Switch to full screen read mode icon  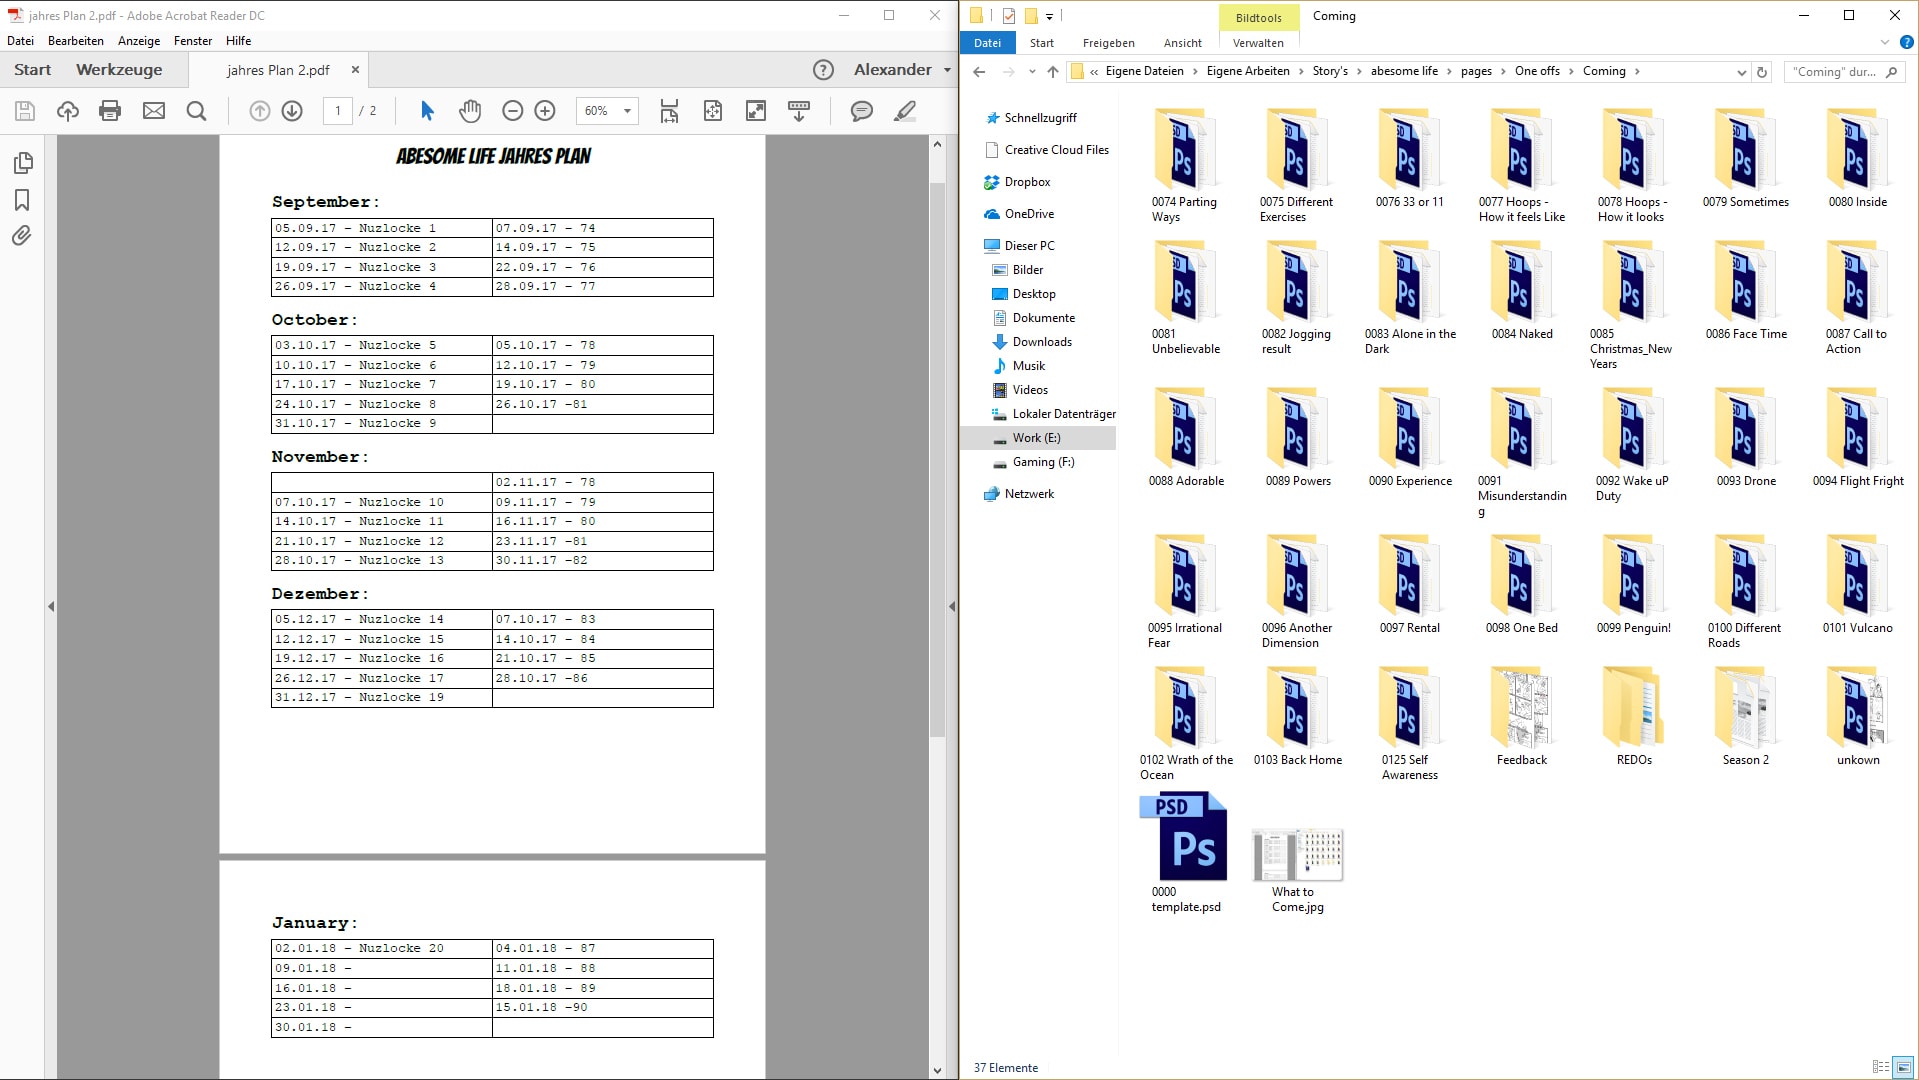[x=756, y=111]
